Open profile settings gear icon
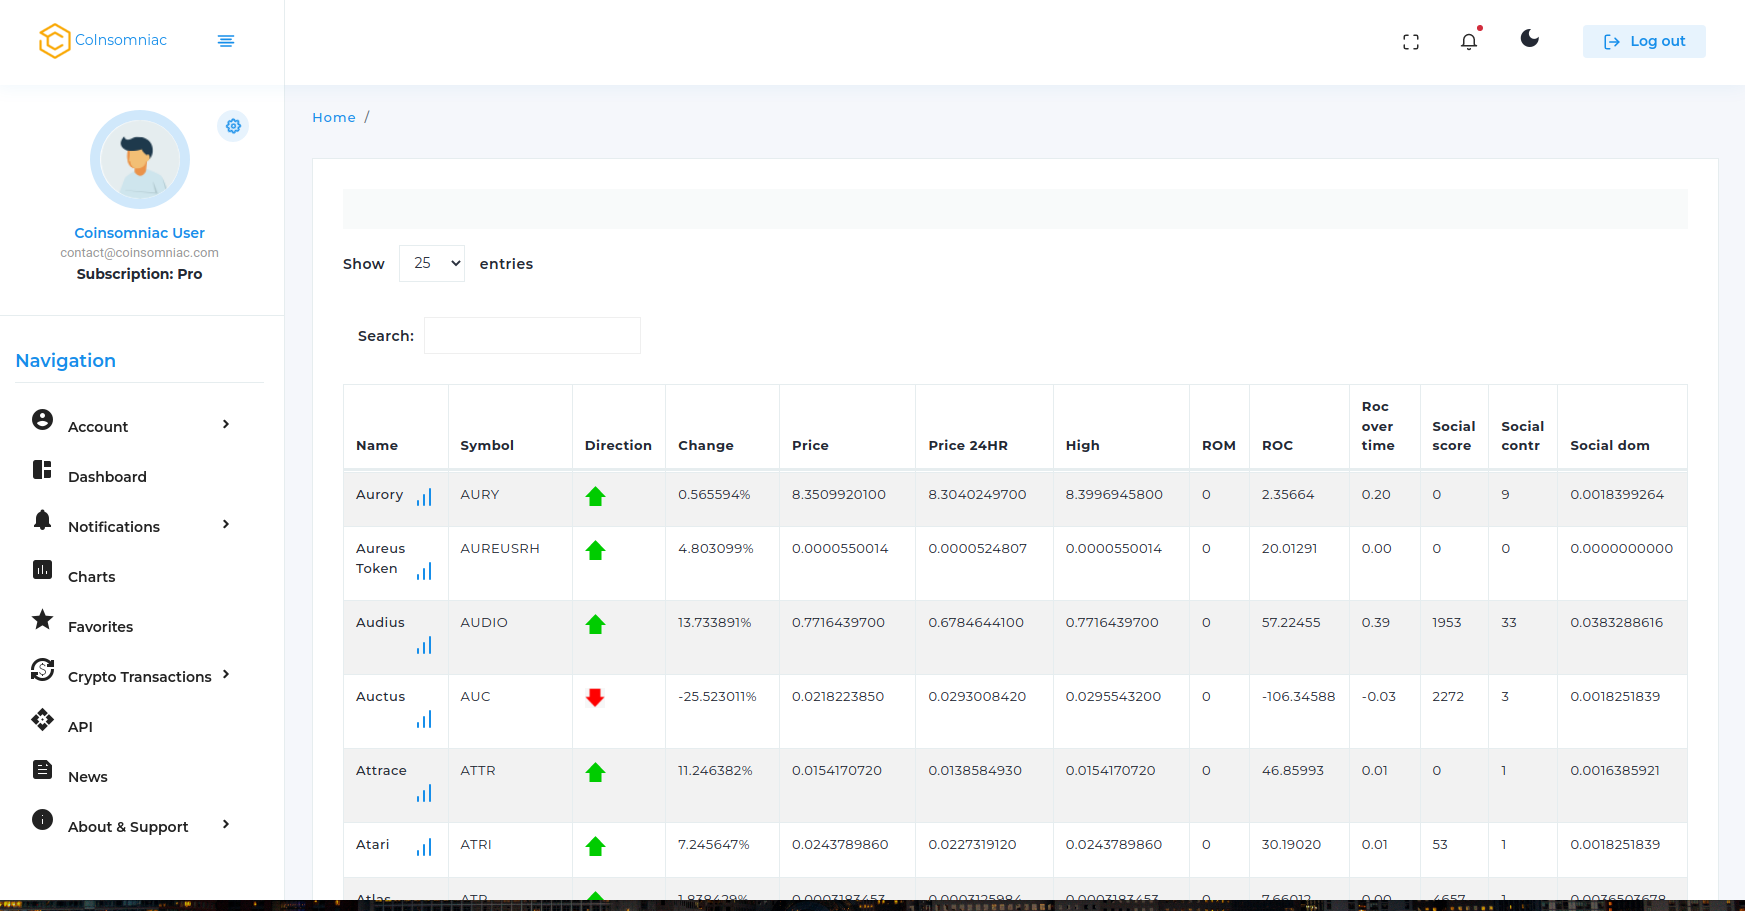Viewport: 1745px width, 911px height. coord(233,126)
